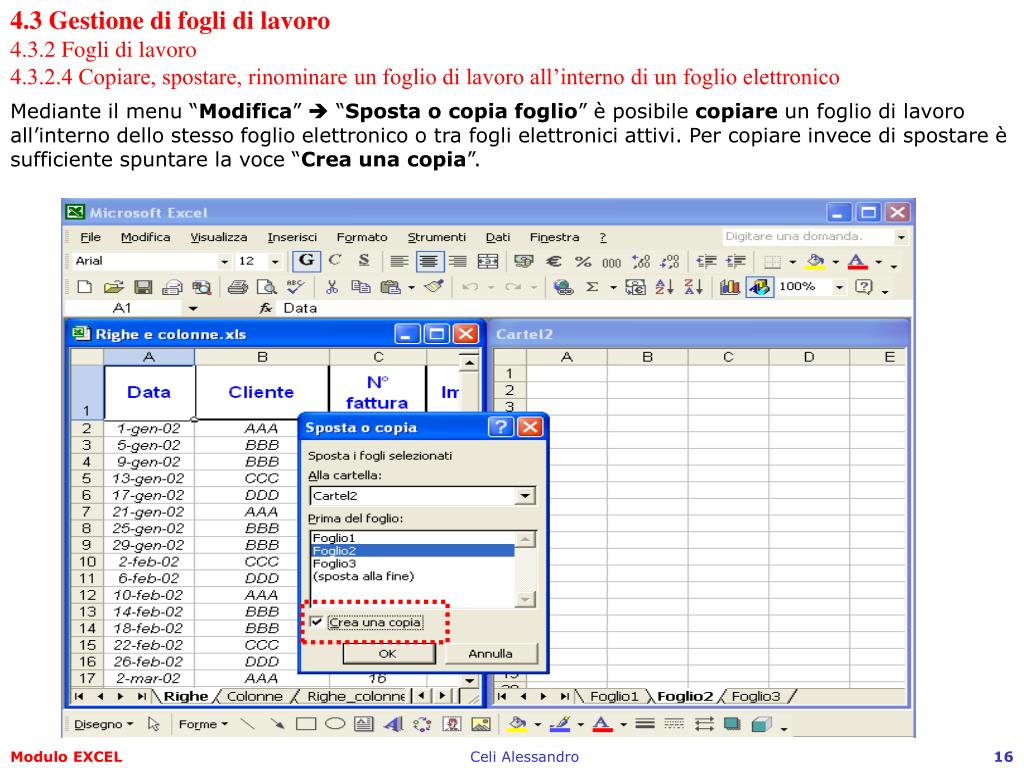Toggle center alignment in formatting toolbar
Viewport: 1024px width, 768px height.
pyautogui.click(x=428, y=262)
